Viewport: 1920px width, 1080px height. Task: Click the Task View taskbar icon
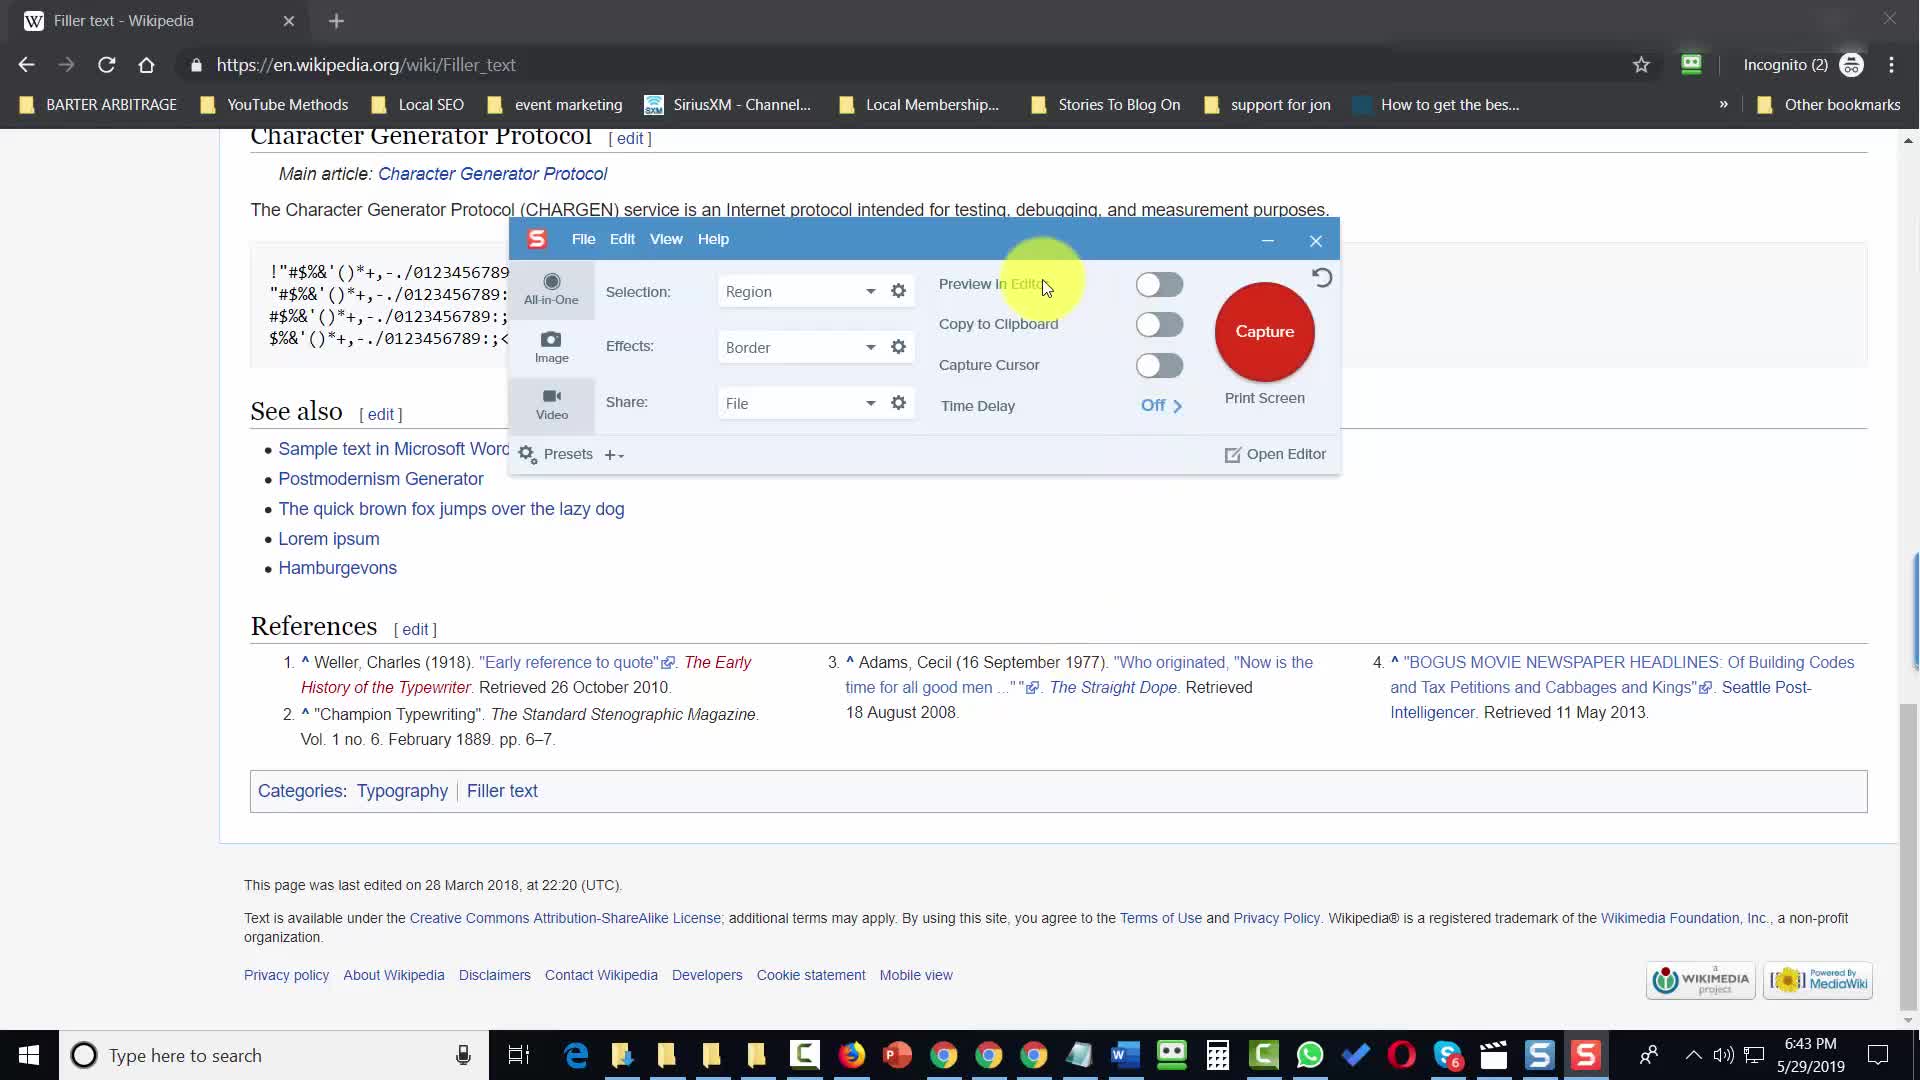click(518, 1055)
